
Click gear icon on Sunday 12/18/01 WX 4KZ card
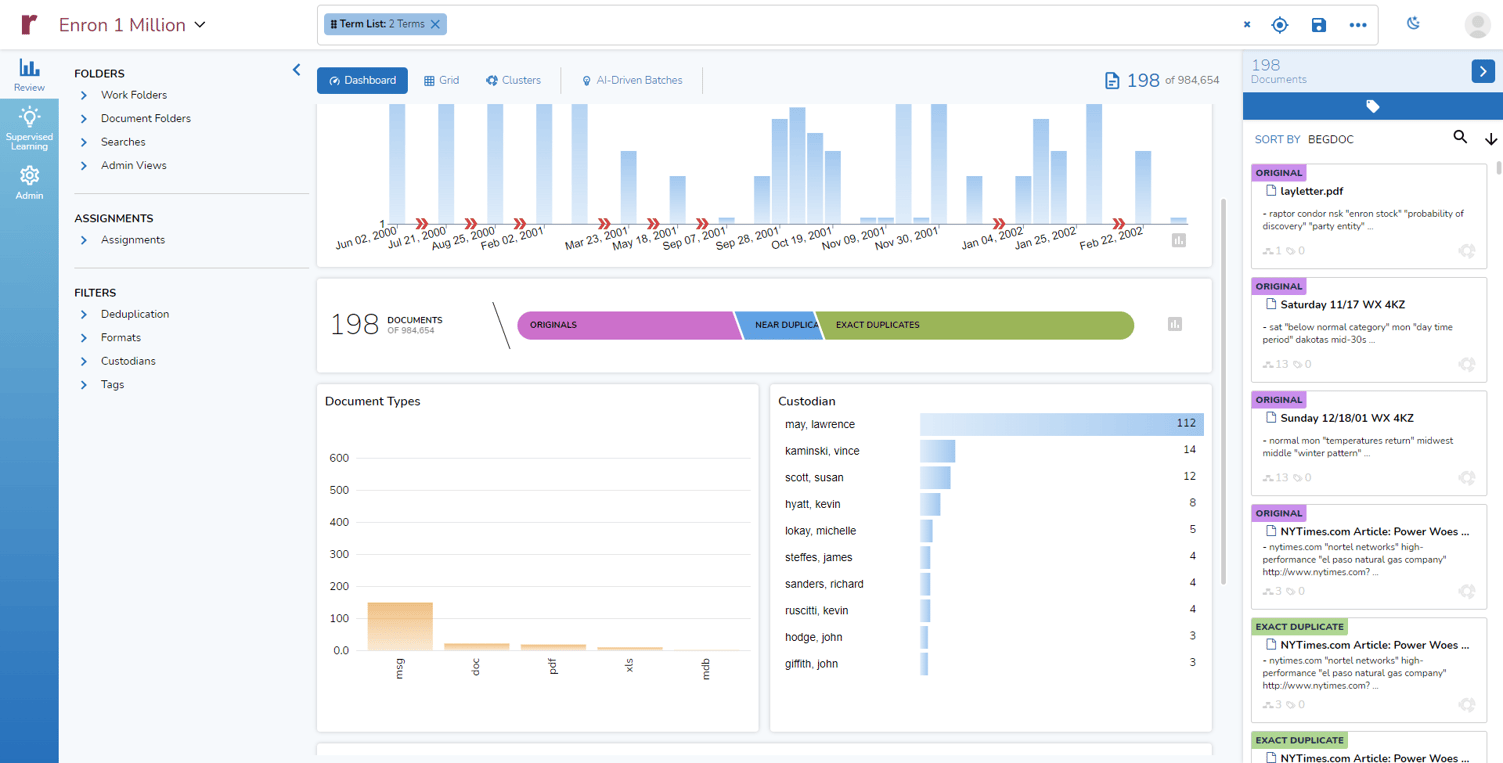(1466, 478)
